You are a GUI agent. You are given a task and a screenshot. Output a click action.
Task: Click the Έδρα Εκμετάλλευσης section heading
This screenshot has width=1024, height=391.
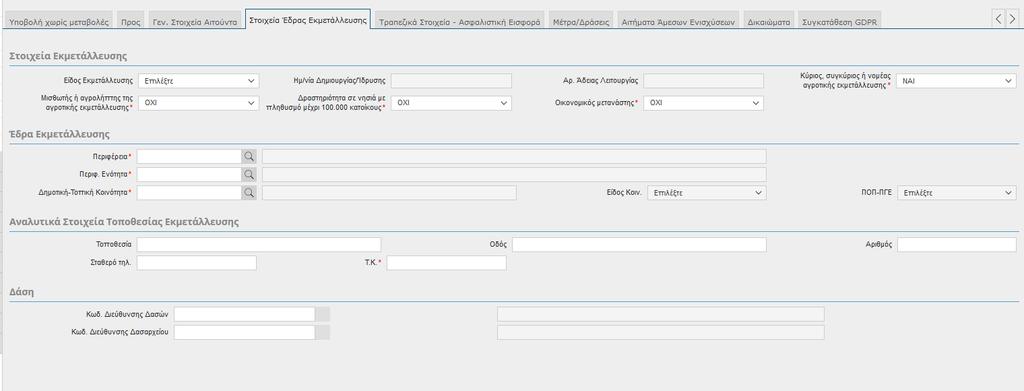click(59, 134)
